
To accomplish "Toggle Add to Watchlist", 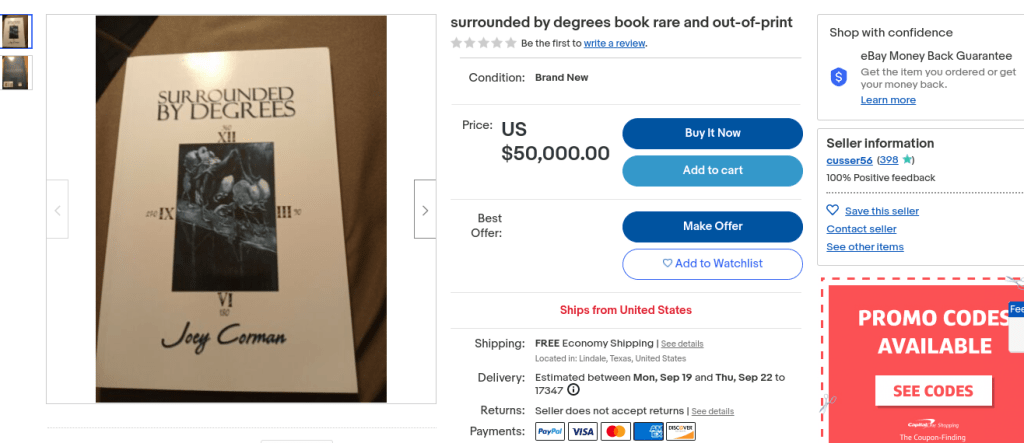I will point(712,264).
